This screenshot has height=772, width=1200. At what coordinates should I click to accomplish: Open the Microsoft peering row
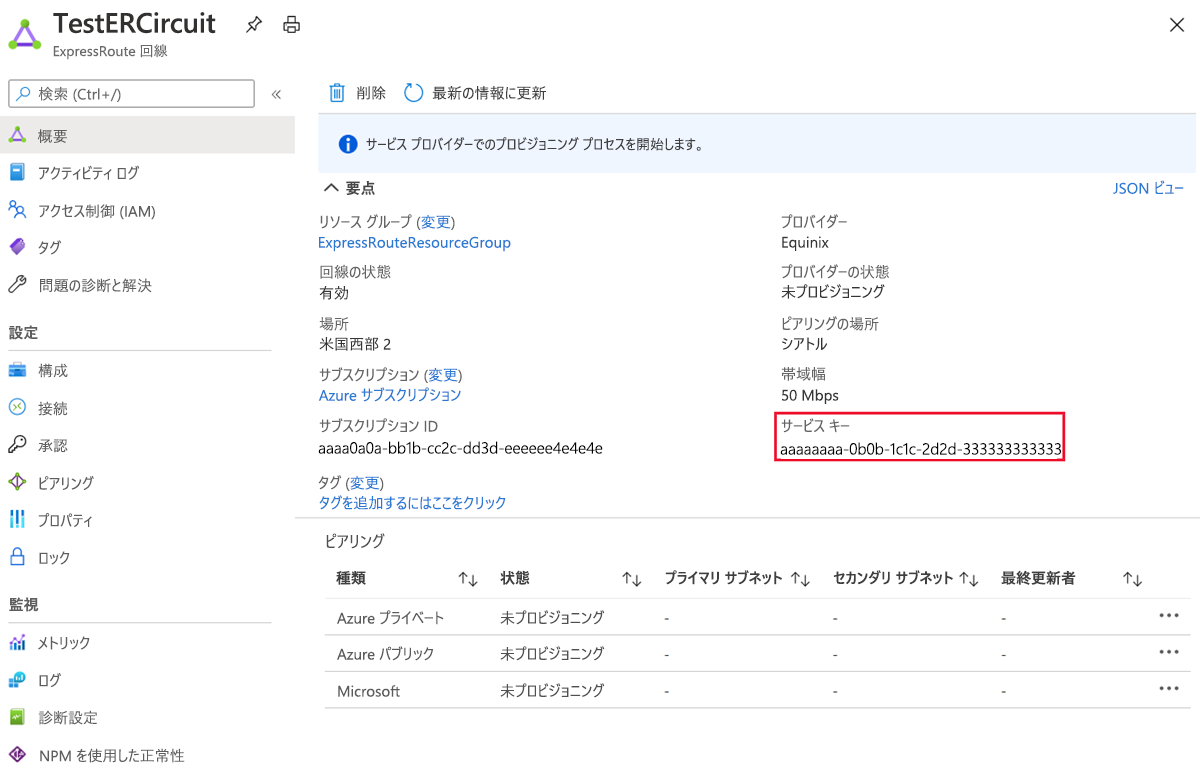[x=757, y=690]
